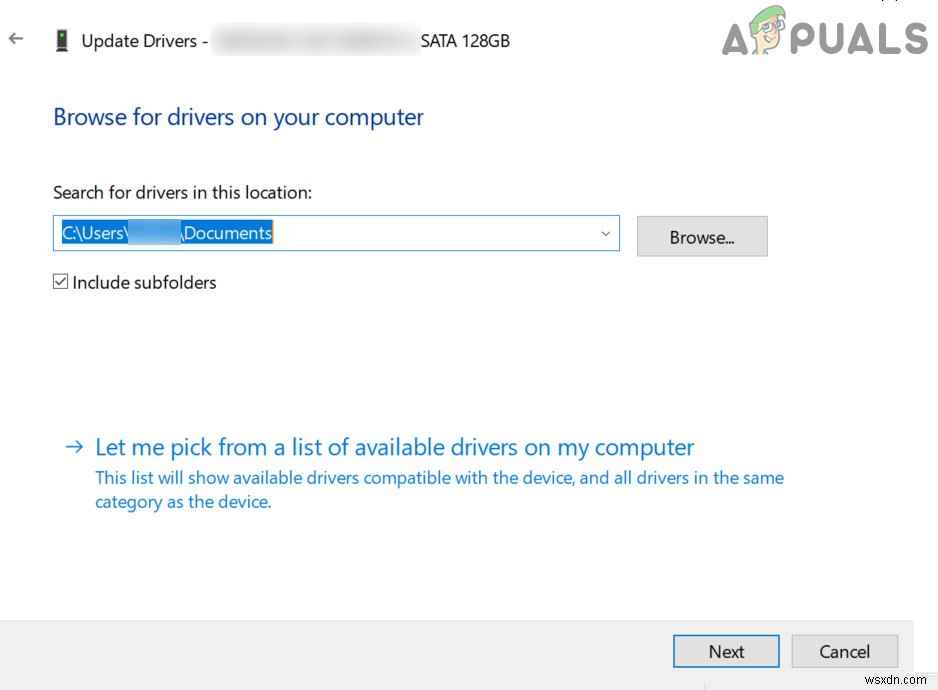The width and height of the screenshot is (938, 690).
Task: Click the back arrow in the title bar
Action: (x=16, y=39)
